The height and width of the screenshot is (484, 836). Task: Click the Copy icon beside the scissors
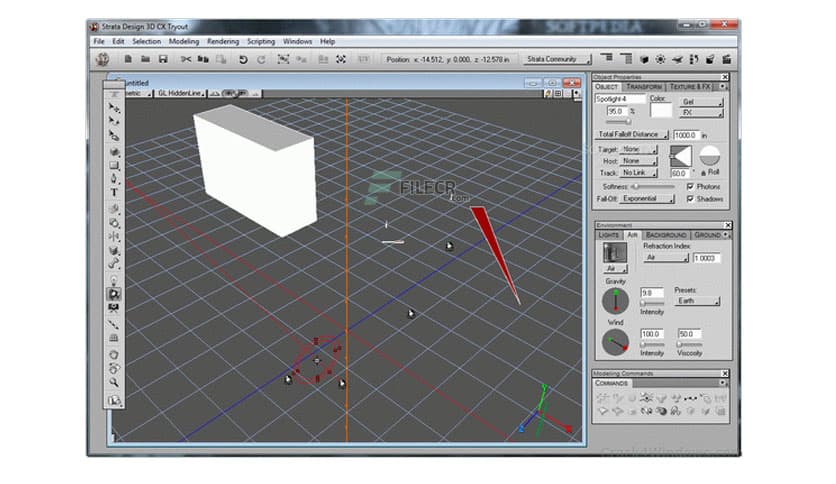tap(203, 59)
